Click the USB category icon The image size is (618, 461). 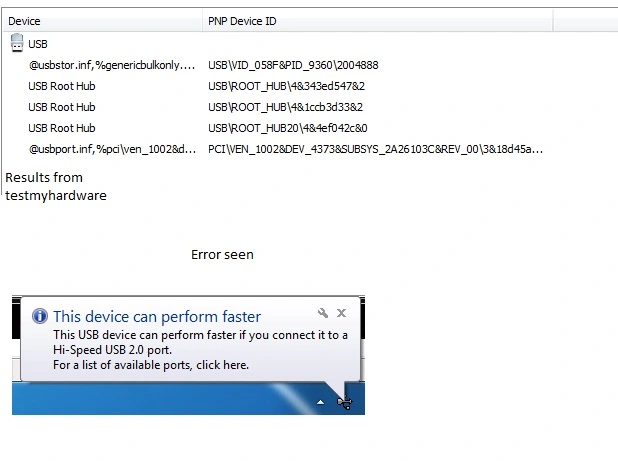coord(16,43)
